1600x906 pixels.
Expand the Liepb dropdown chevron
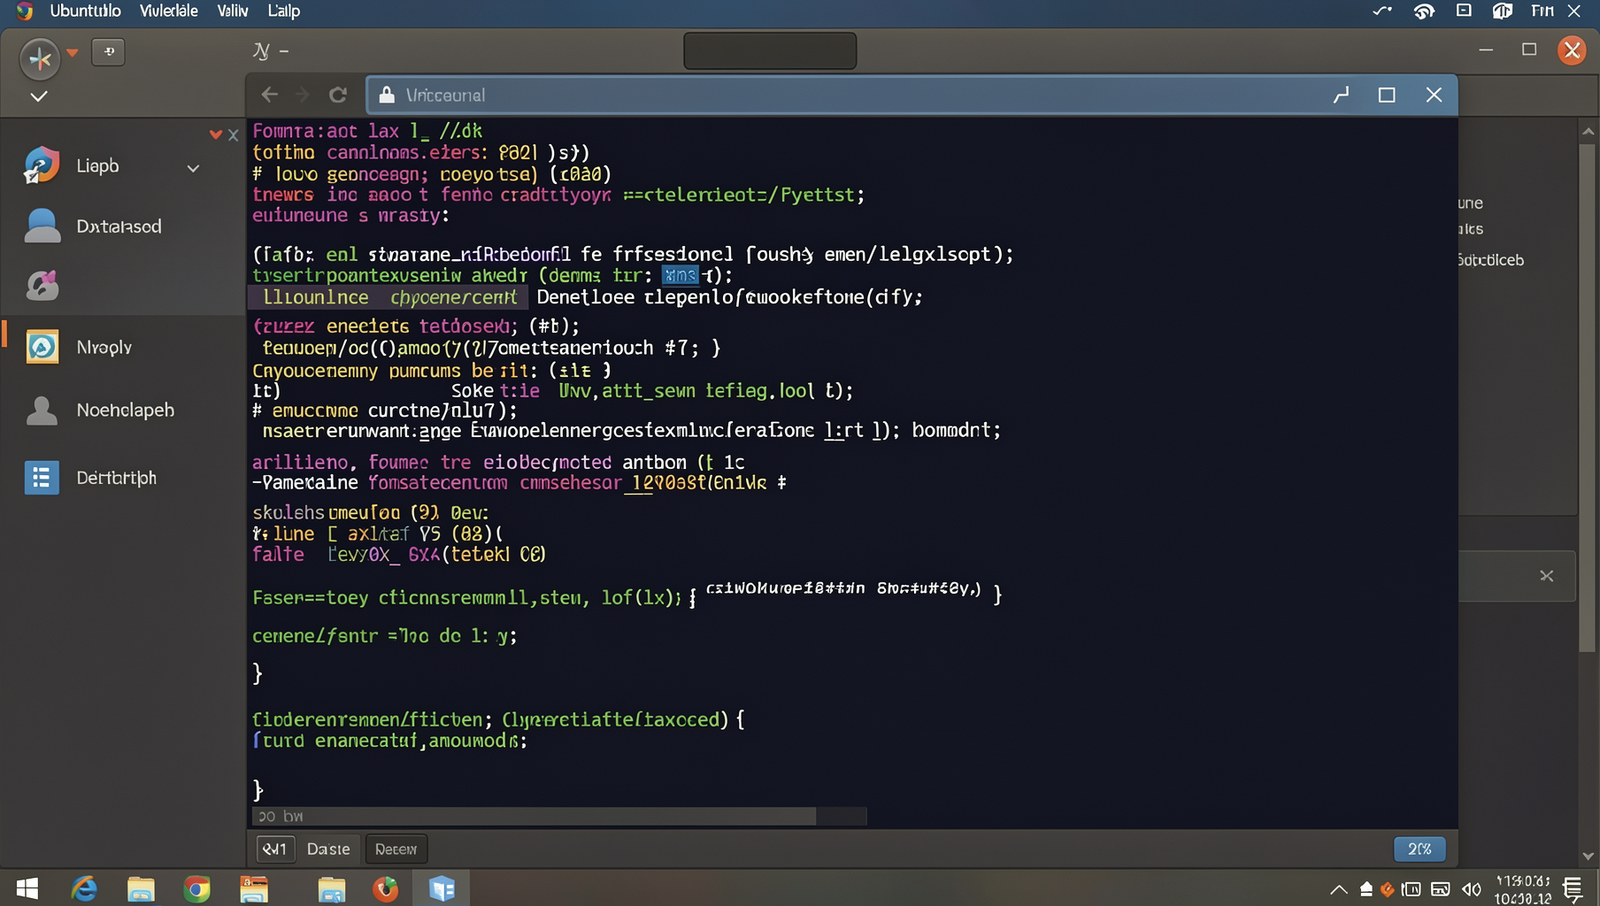(x=193, y=168)
